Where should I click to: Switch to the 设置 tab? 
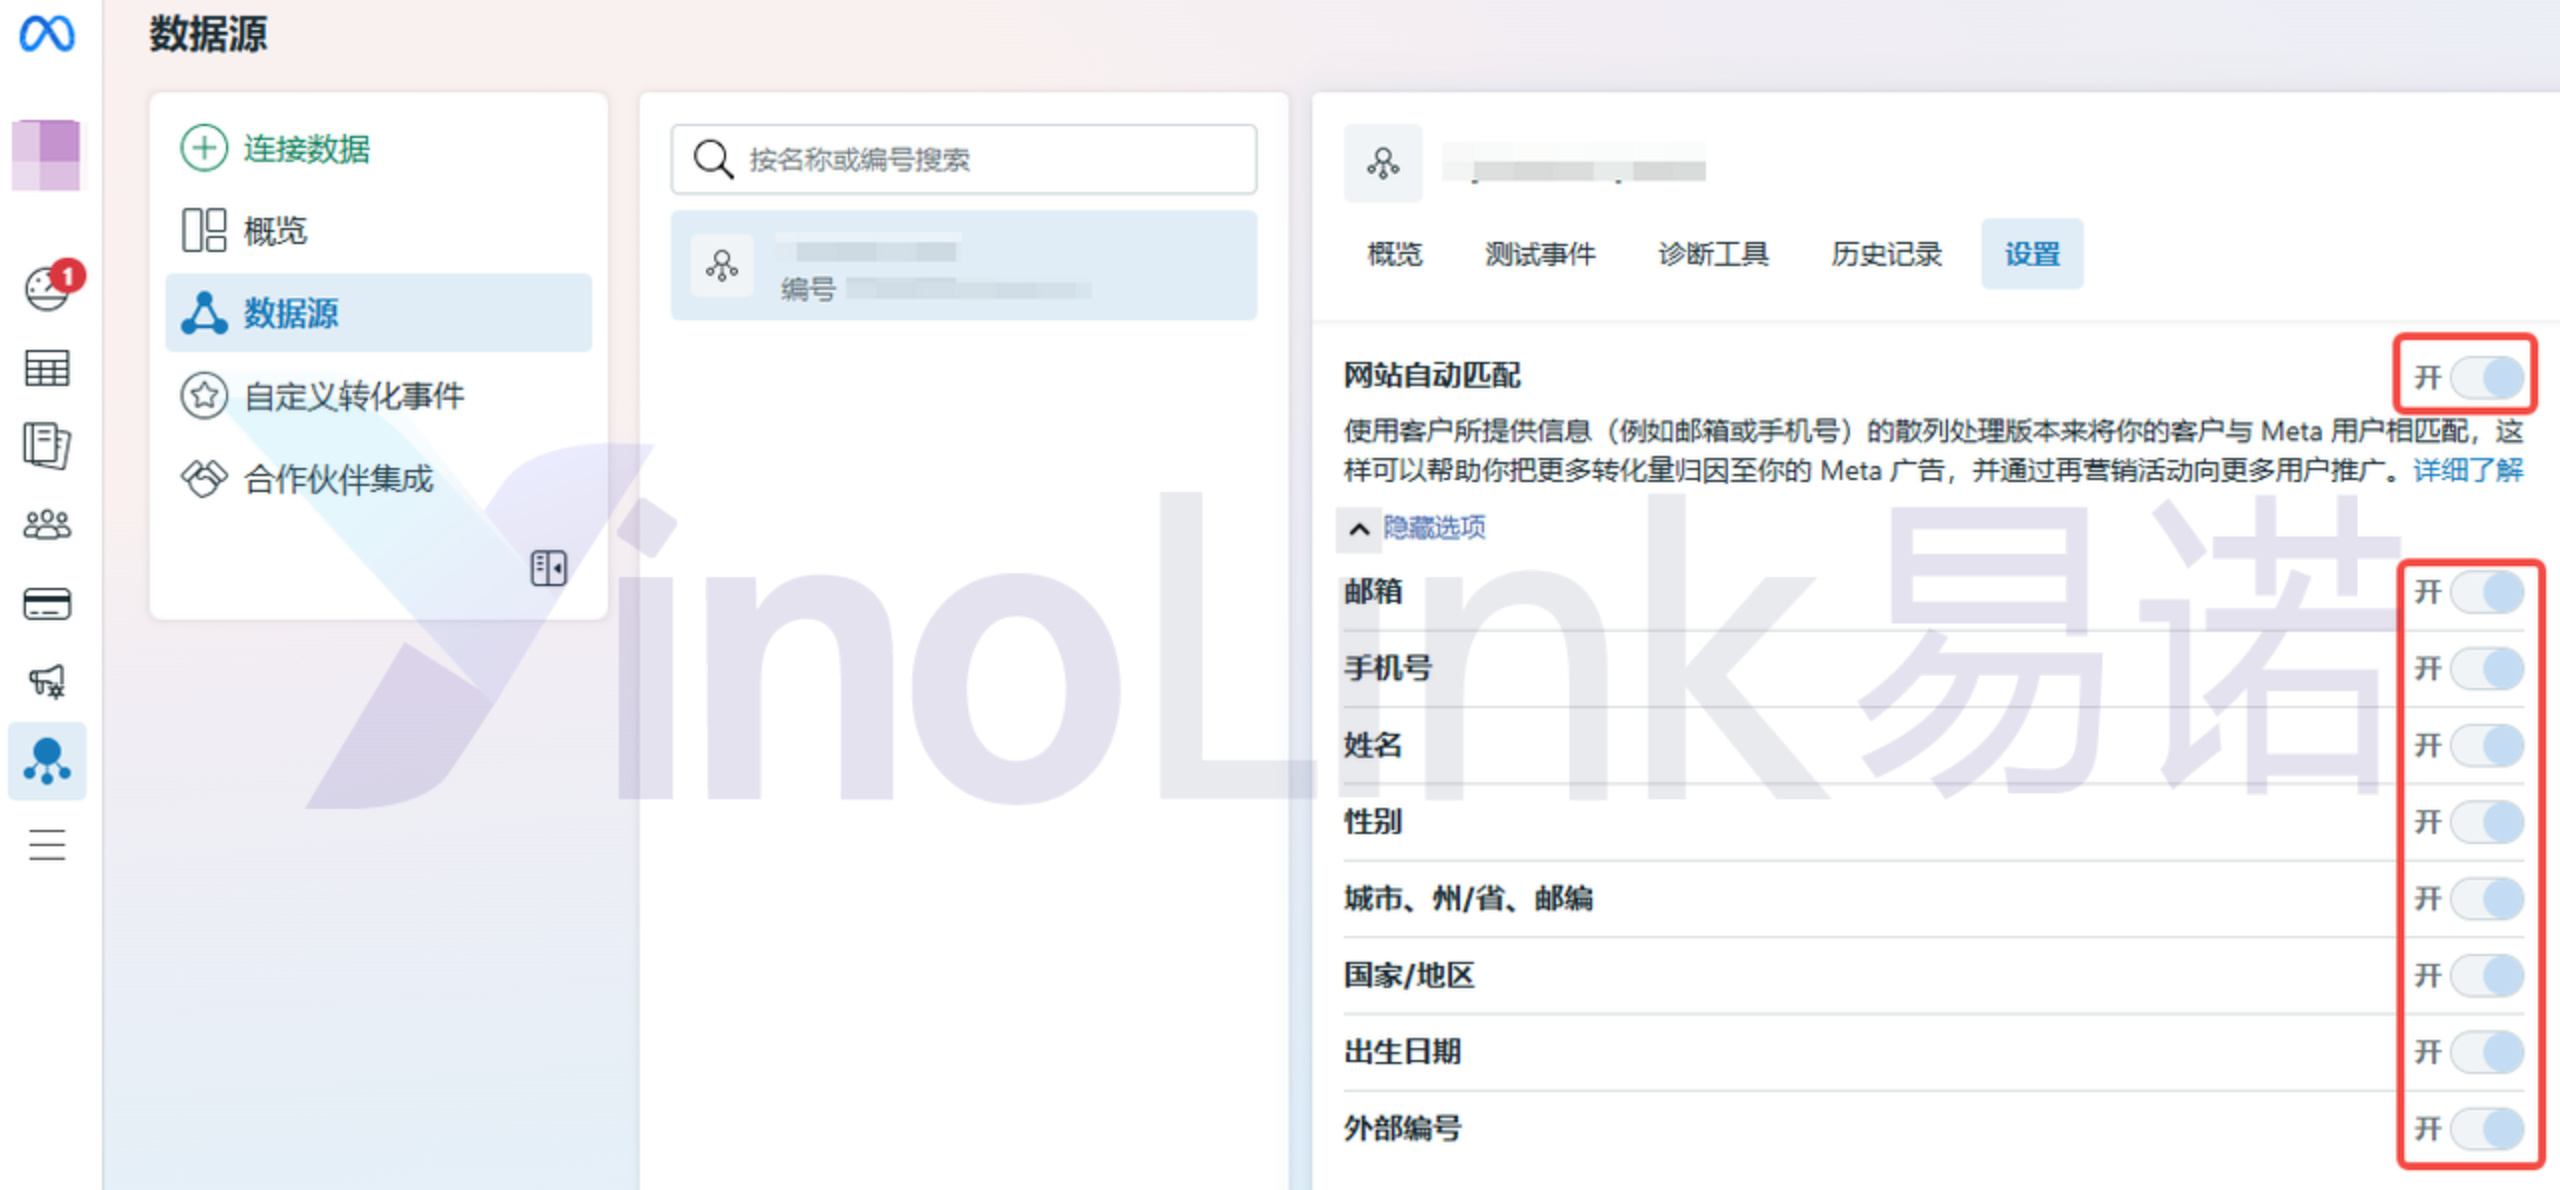[2032, 254]
